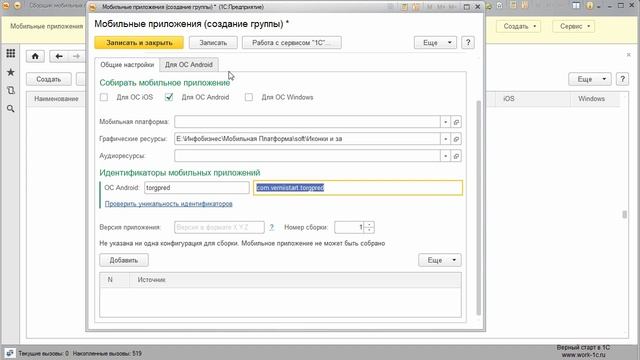Enable the Для ОС iOS checkbox
The image size is (640, 360).
104,97
